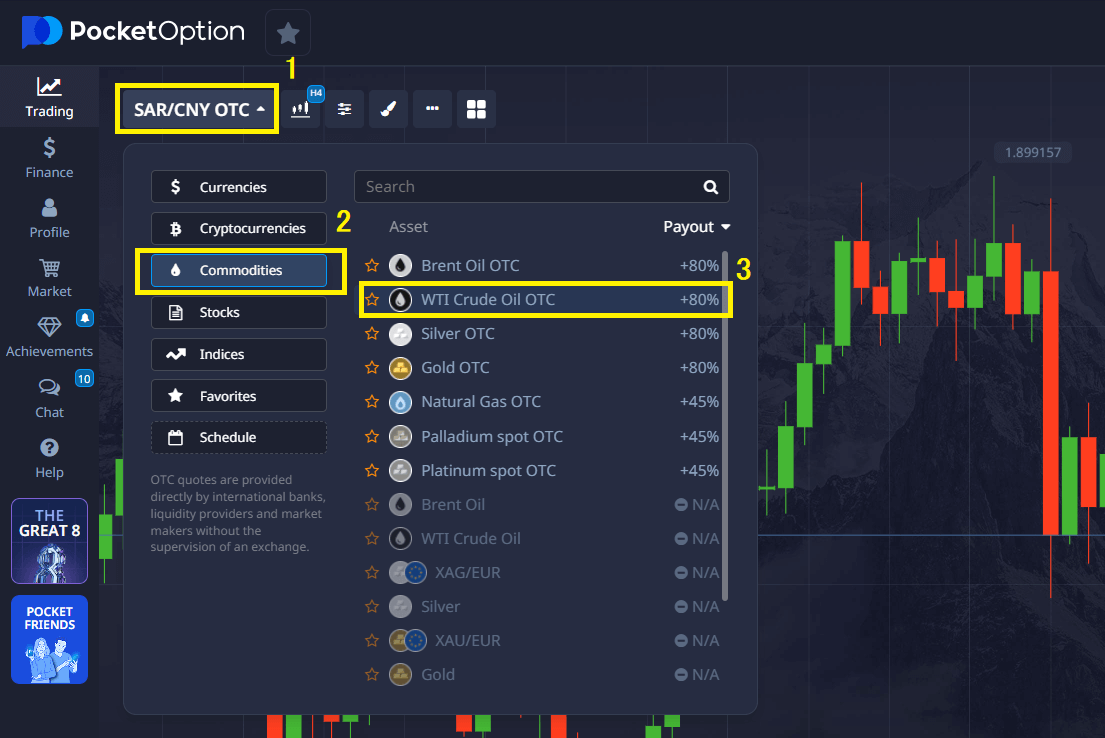Click the favorites star icon beside logo
Screen dimensions: 1105x738
coord(288,33)
